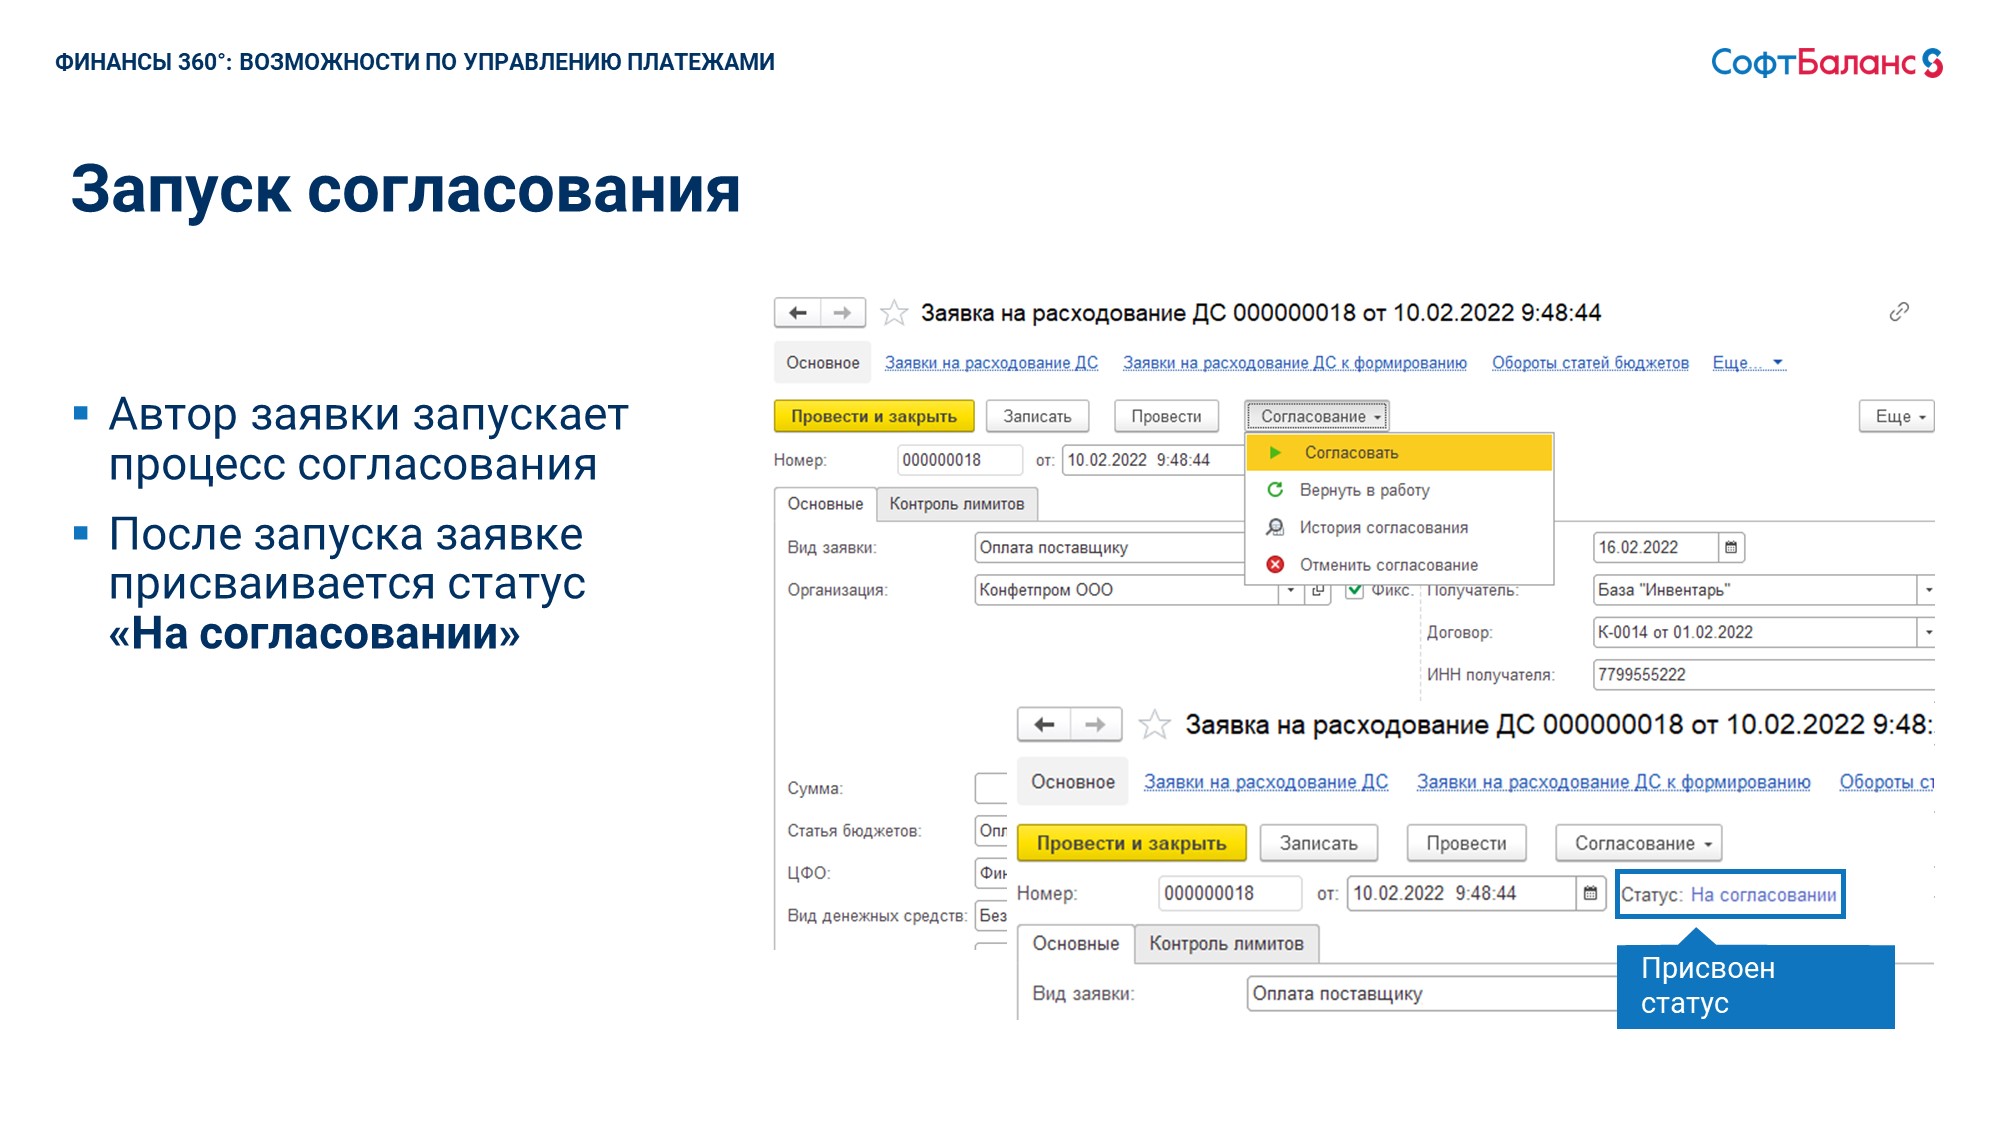Viewport: 2000px width, 1125px height.
Task: Click Организация field Конфетпром ООО
Action: pyautogui.click(x=1127, y=590)
